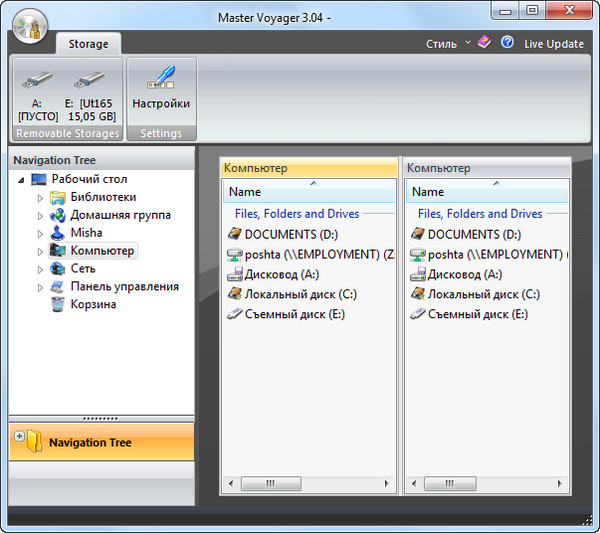Image resolution: width=600 pixels, height=533 pixels.
Task: Expand the Библиотеки tree node
Action: click(41, 198)
